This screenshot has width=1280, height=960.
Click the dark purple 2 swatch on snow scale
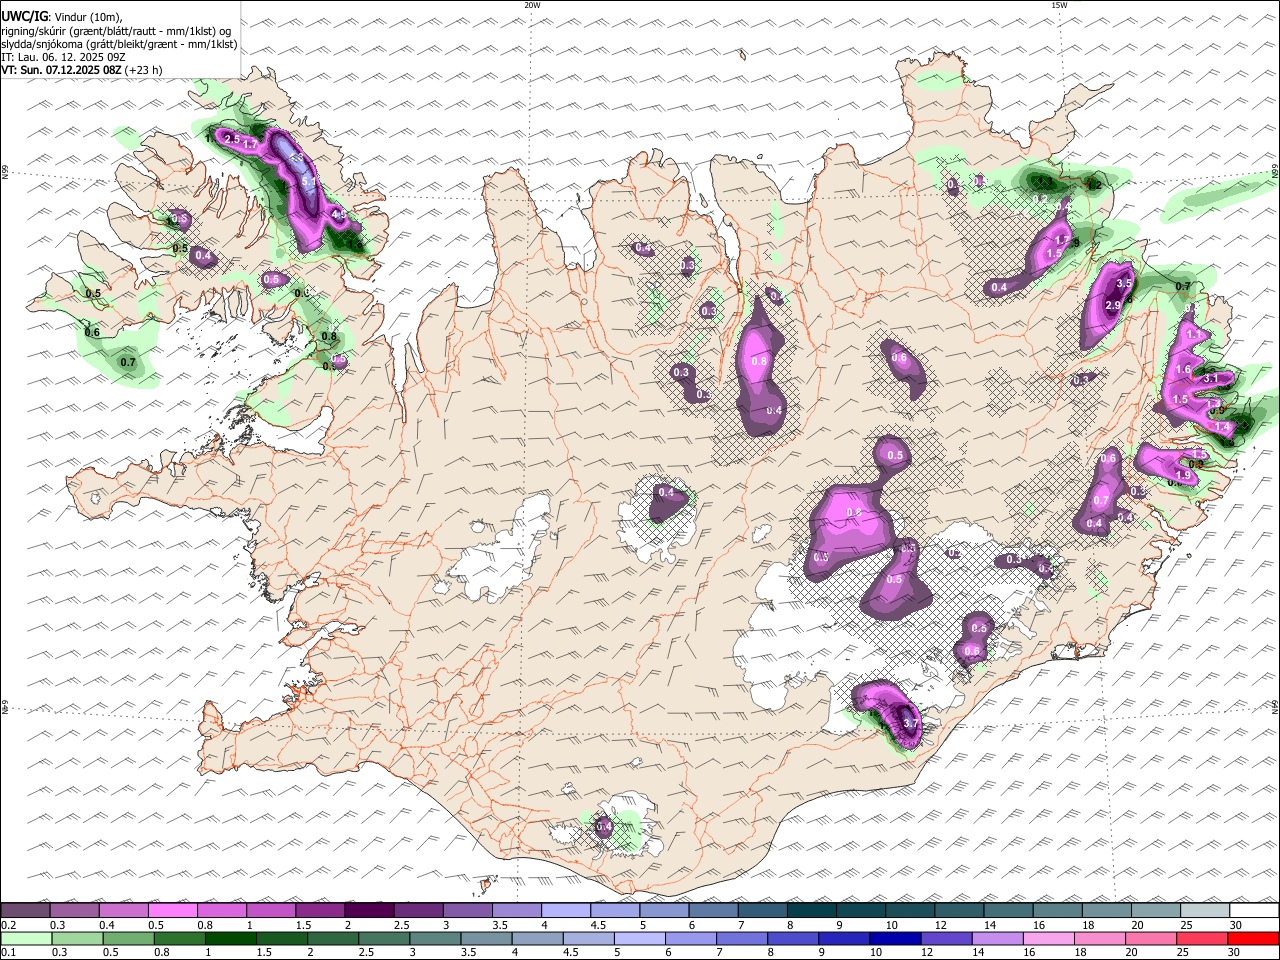click(x=369, y=910)
